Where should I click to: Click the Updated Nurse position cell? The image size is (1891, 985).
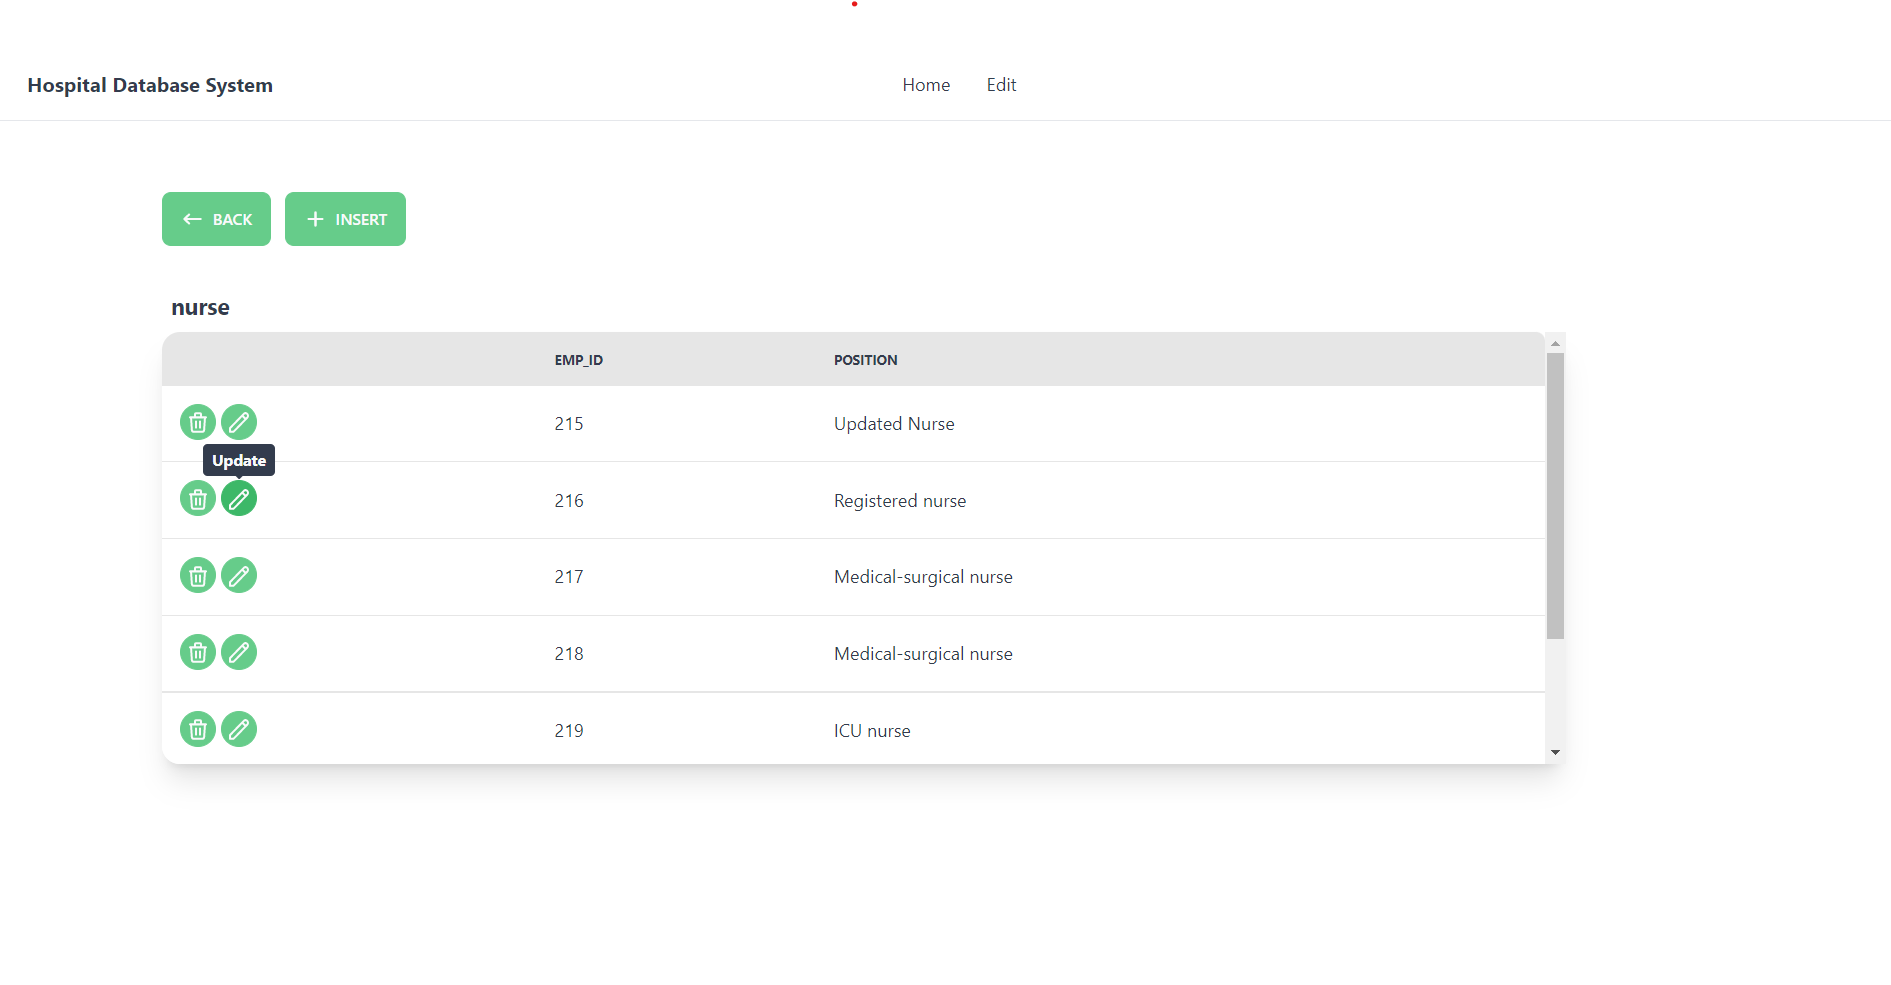click(x=894, y=424)
